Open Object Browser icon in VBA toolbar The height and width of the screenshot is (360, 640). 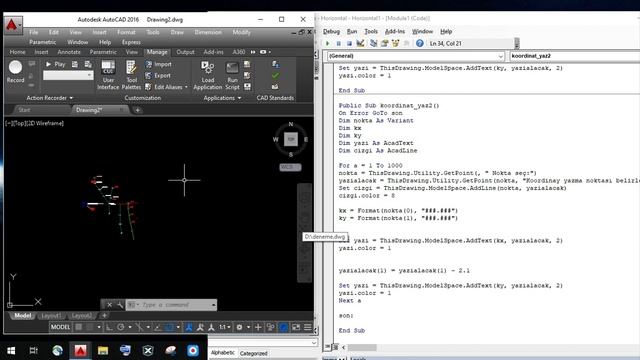point(395,43)
